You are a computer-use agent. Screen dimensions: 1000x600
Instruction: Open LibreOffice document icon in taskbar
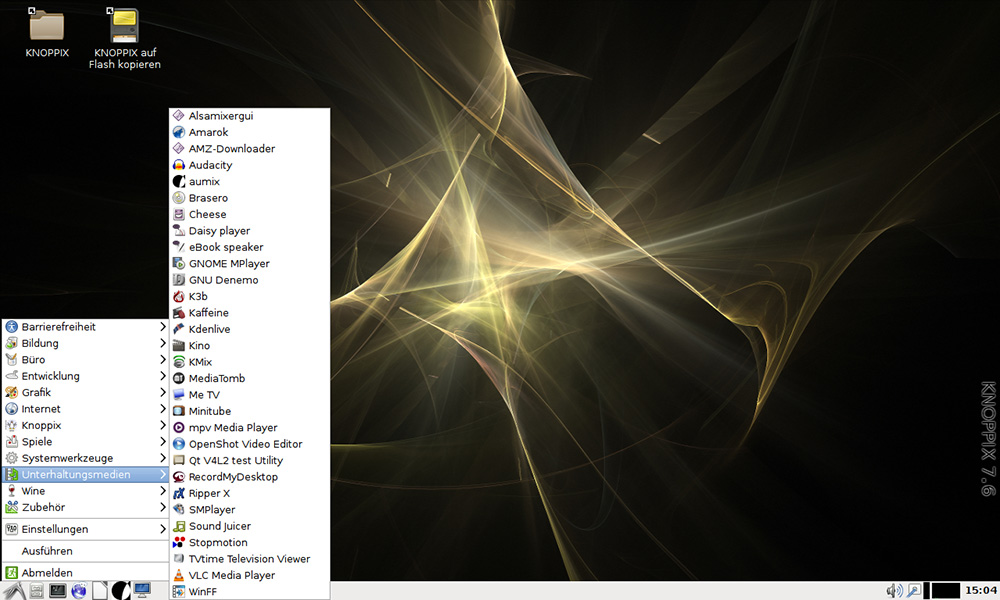[x=100, y=591]
